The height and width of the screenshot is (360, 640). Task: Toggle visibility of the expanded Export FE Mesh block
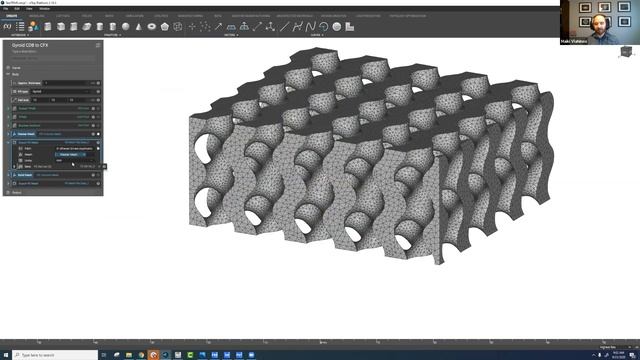[98, 142]
